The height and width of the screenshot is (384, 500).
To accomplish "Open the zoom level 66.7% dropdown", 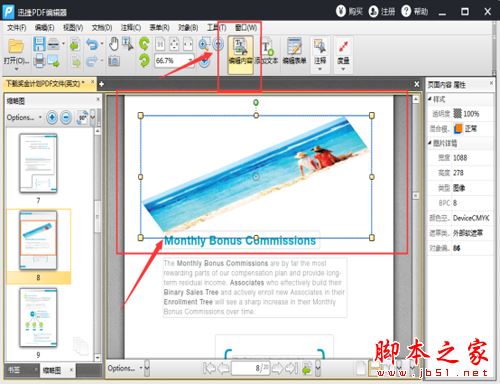I will [x=190, y=61].
